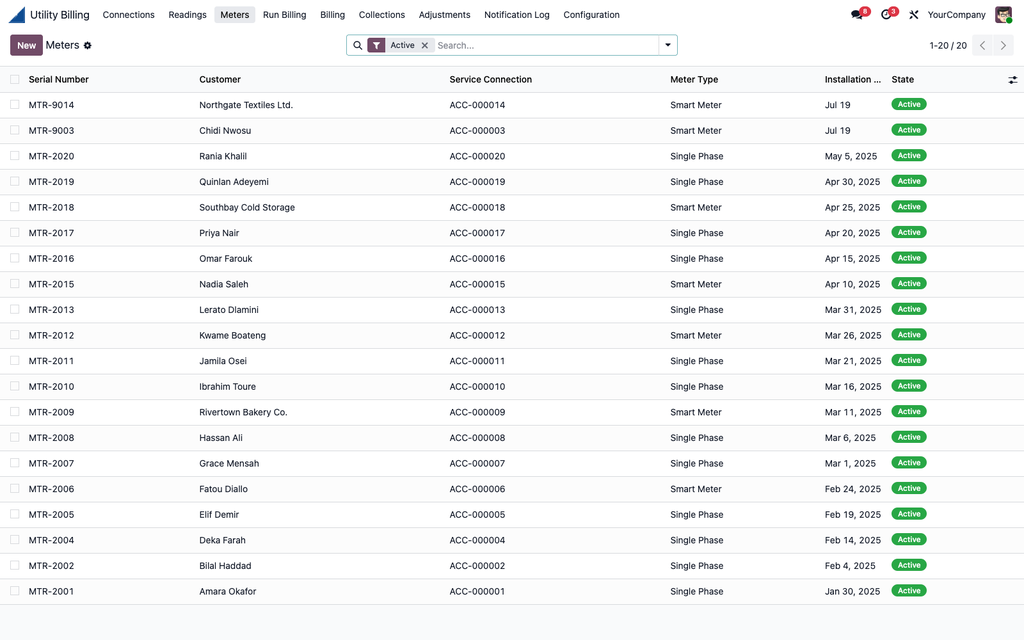Screen dimensions: 1024x640
Task: Open the conversations messages icon
Action: (857, 14)
